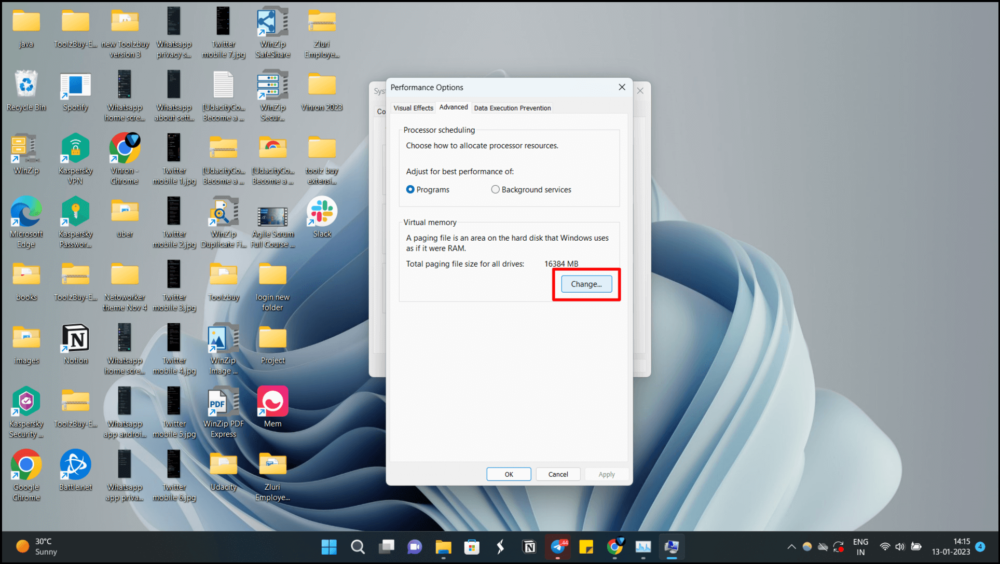The height and width of the screenshot is (564, 1000).
Task: Select the login new folder
Action: tap(272, 285)
